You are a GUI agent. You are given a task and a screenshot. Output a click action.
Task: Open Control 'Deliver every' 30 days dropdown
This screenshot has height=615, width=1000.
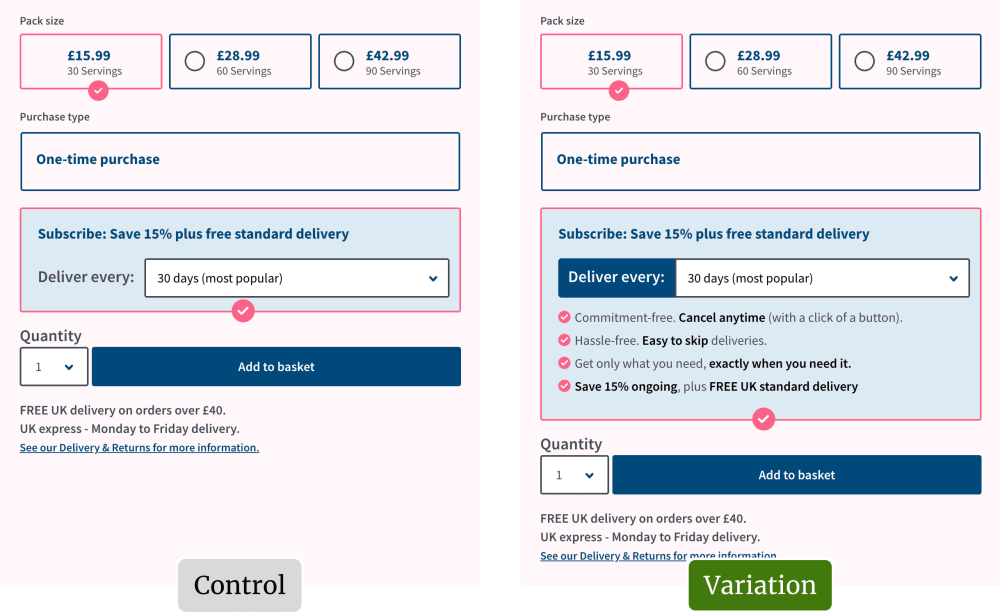[297, 278]
